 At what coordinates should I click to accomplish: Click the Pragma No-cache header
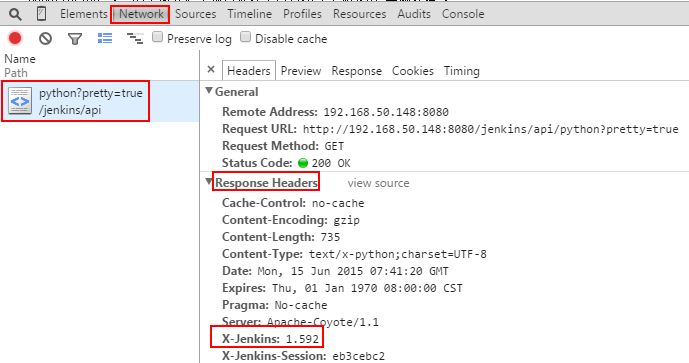[x=275, y=305]
